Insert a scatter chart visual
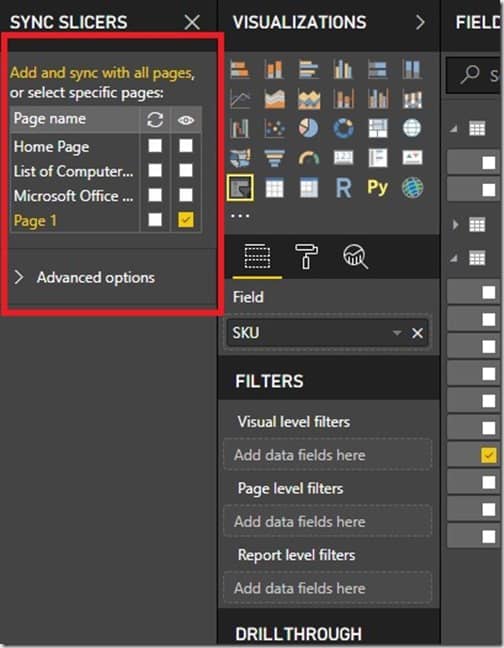Viewport: 504px width, 648px height. (274, 129)
